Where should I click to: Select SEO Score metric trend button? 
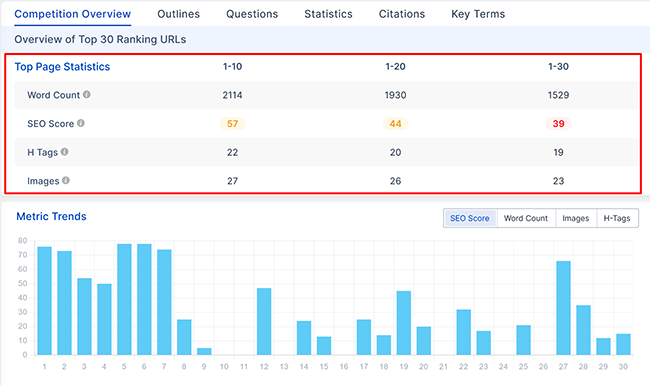(470, 218)
